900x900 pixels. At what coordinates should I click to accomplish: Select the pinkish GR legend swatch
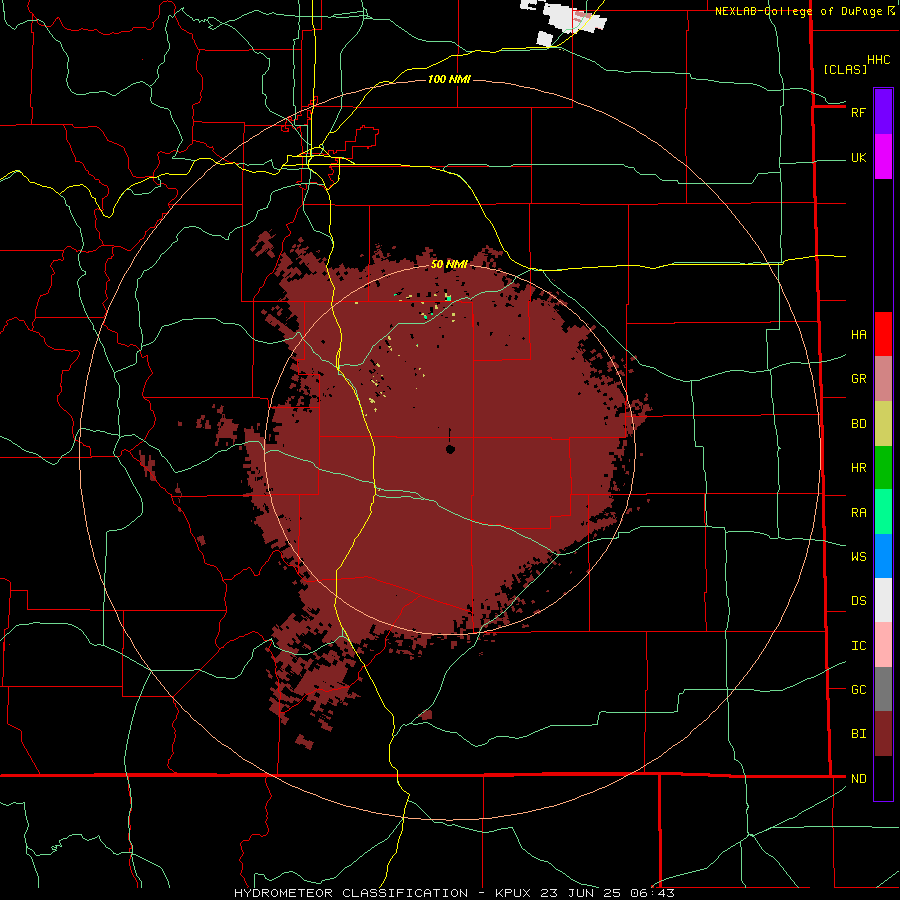tap(883, 379)
